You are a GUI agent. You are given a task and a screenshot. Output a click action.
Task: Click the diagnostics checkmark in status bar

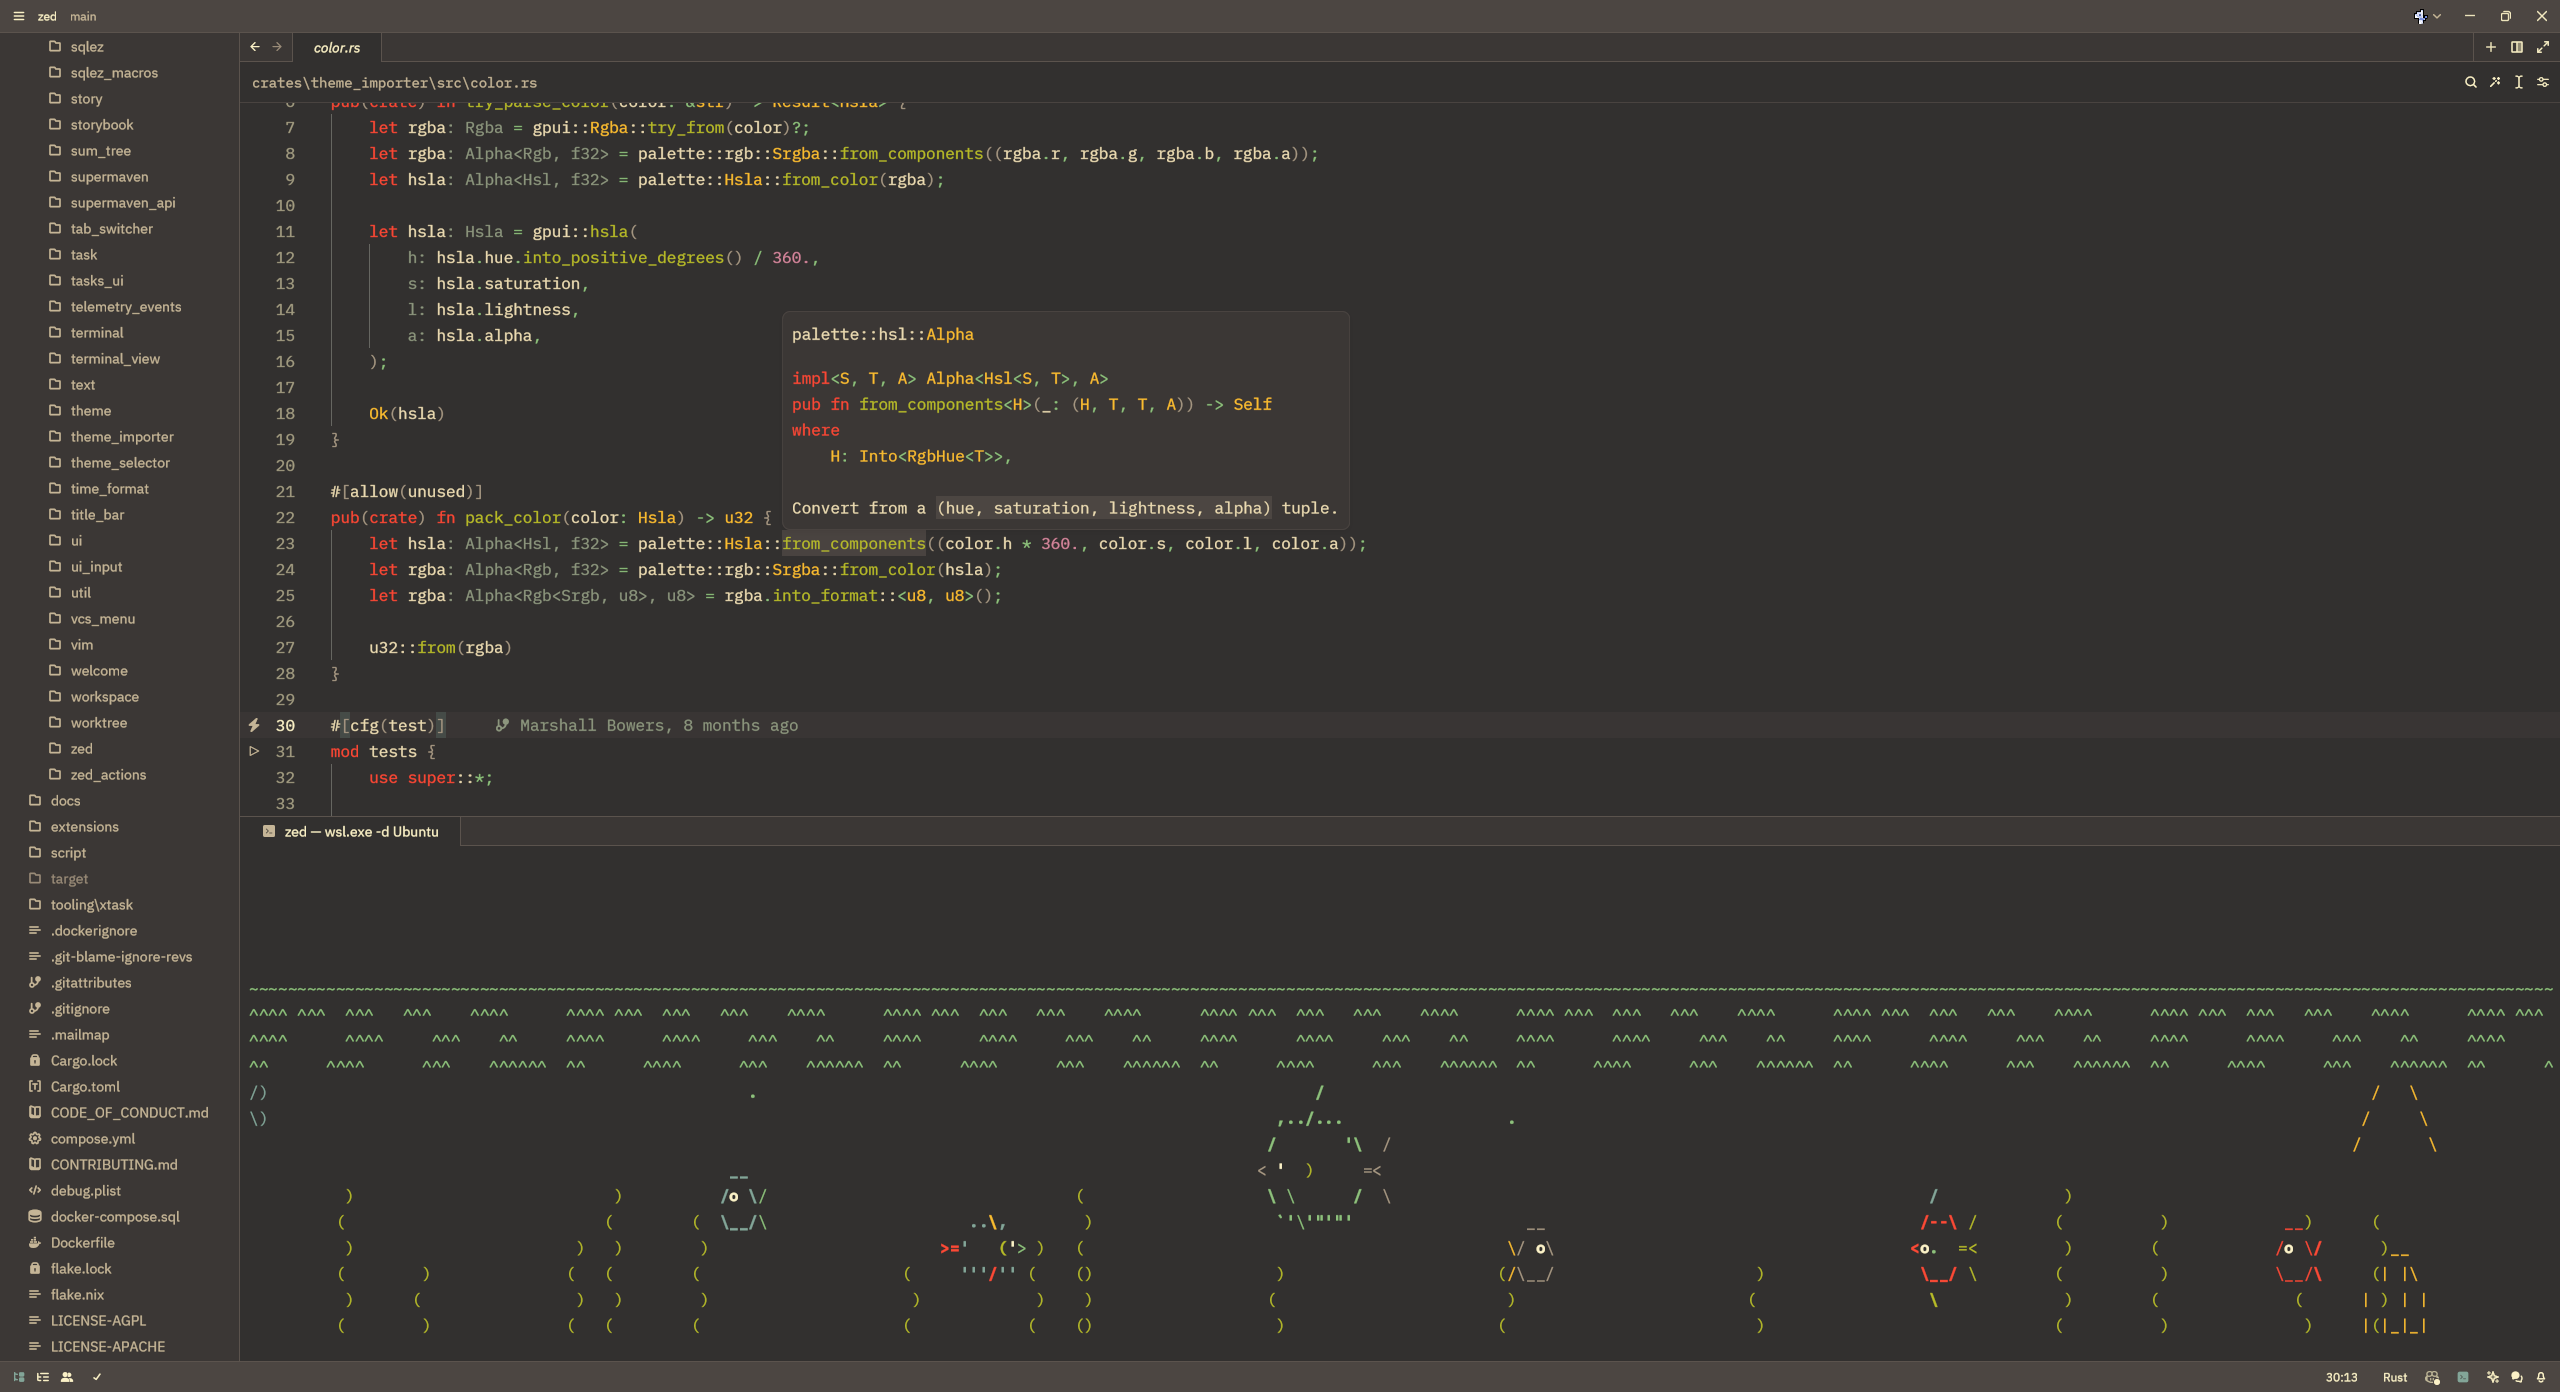(x=97, y=1377)
